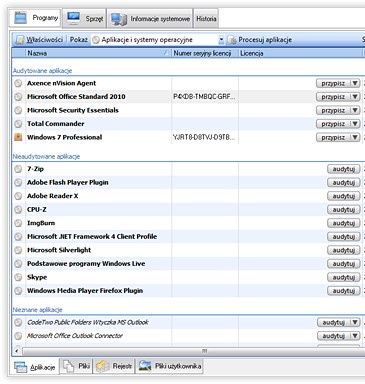365x384 pixels.
Task: Click the Pokaż label in toolbar
Action: 79,40
